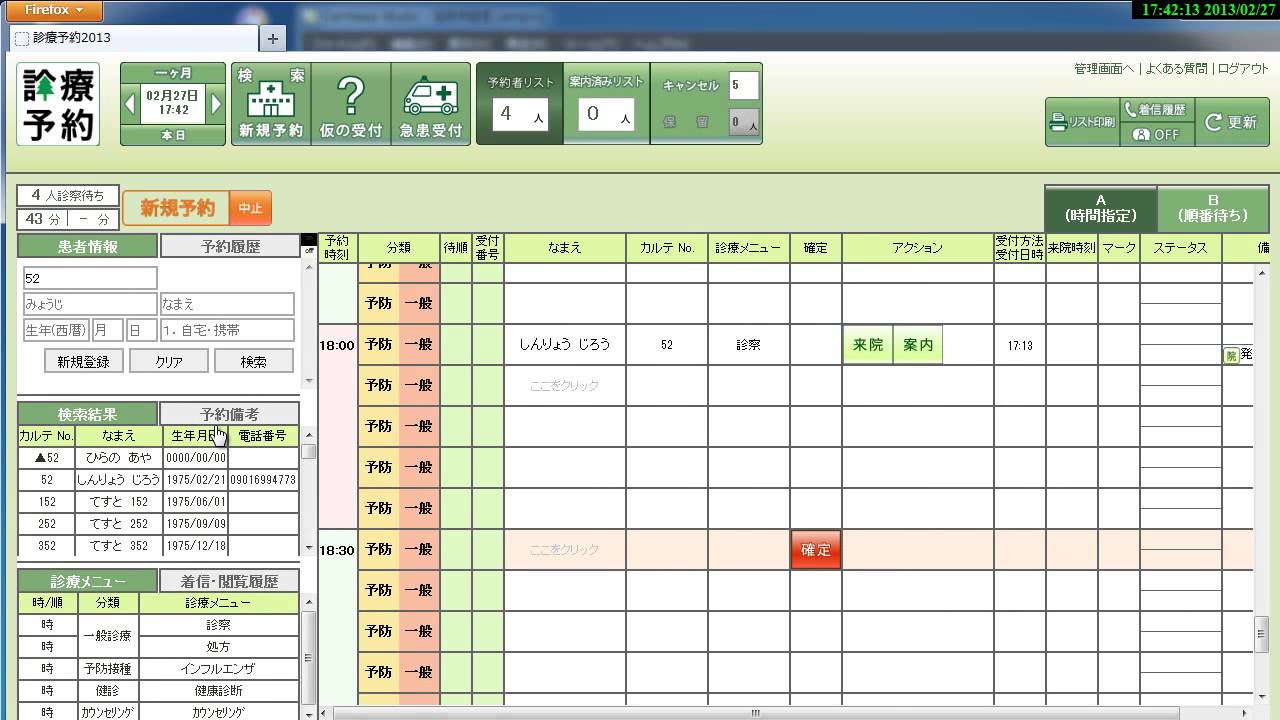Click the 検索 button in patient panel
The image size is (1280, 720).
pos(253,361)
